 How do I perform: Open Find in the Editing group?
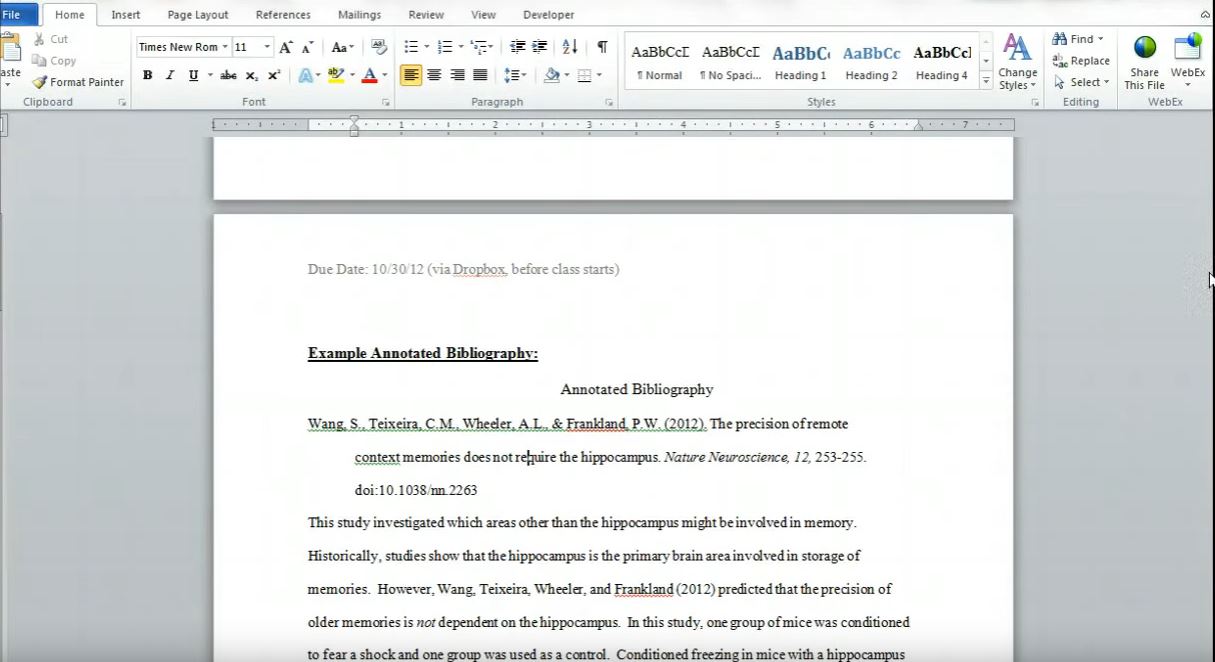click(1077, 39)
